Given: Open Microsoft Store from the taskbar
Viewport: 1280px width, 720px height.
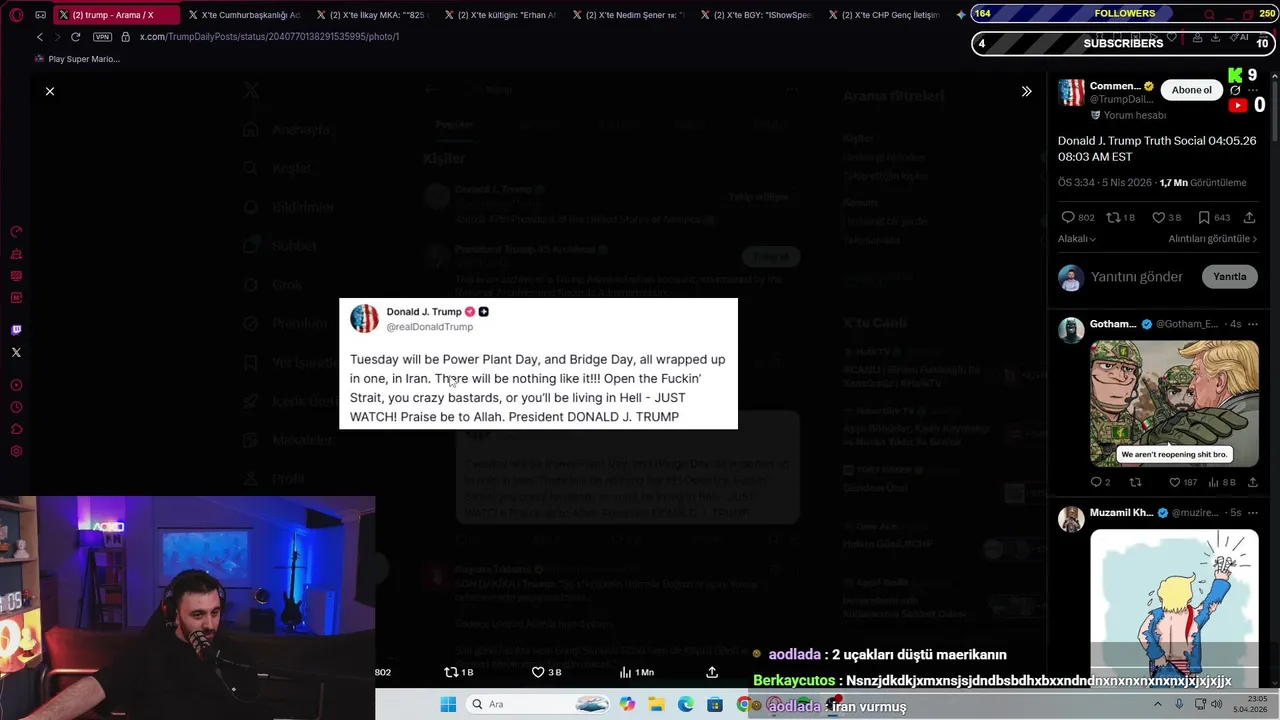Looking at the screenshot, I should 715,704.
